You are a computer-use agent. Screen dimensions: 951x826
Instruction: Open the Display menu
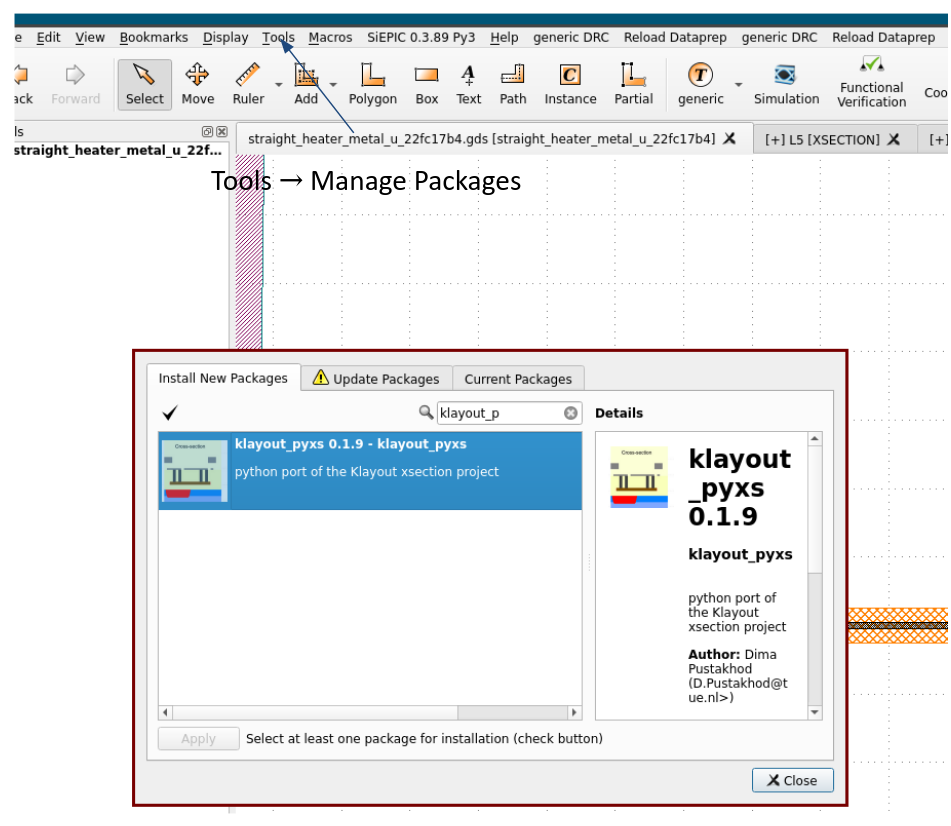pos(225,38)
